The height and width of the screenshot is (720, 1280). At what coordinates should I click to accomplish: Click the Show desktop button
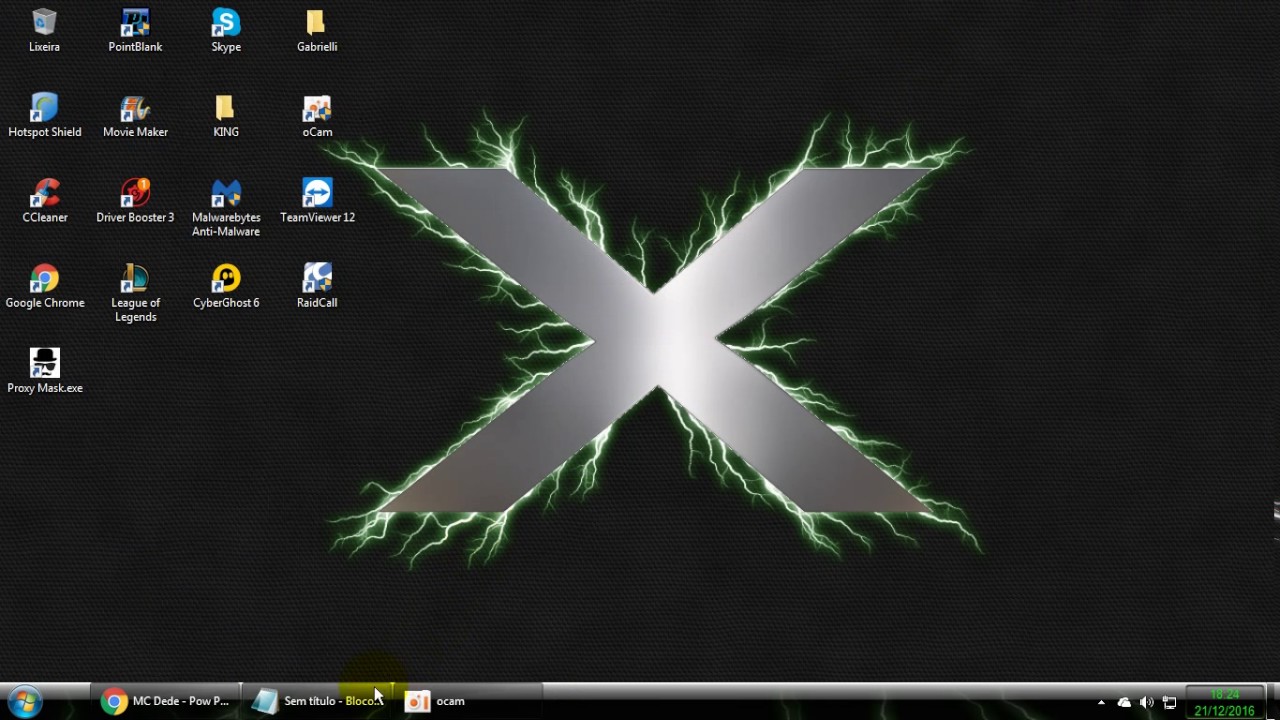tap(1272, 702)
